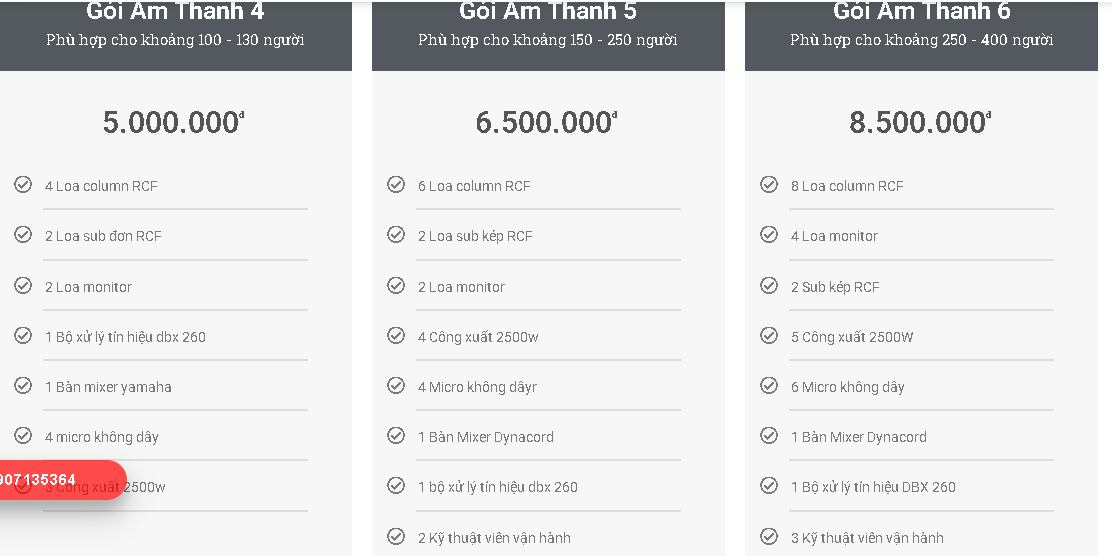Viewport: 1112px width, 556px height.
Task: Click check icon next to 2 Loa sub đơn RCF
Action: [x=23, y=235]
